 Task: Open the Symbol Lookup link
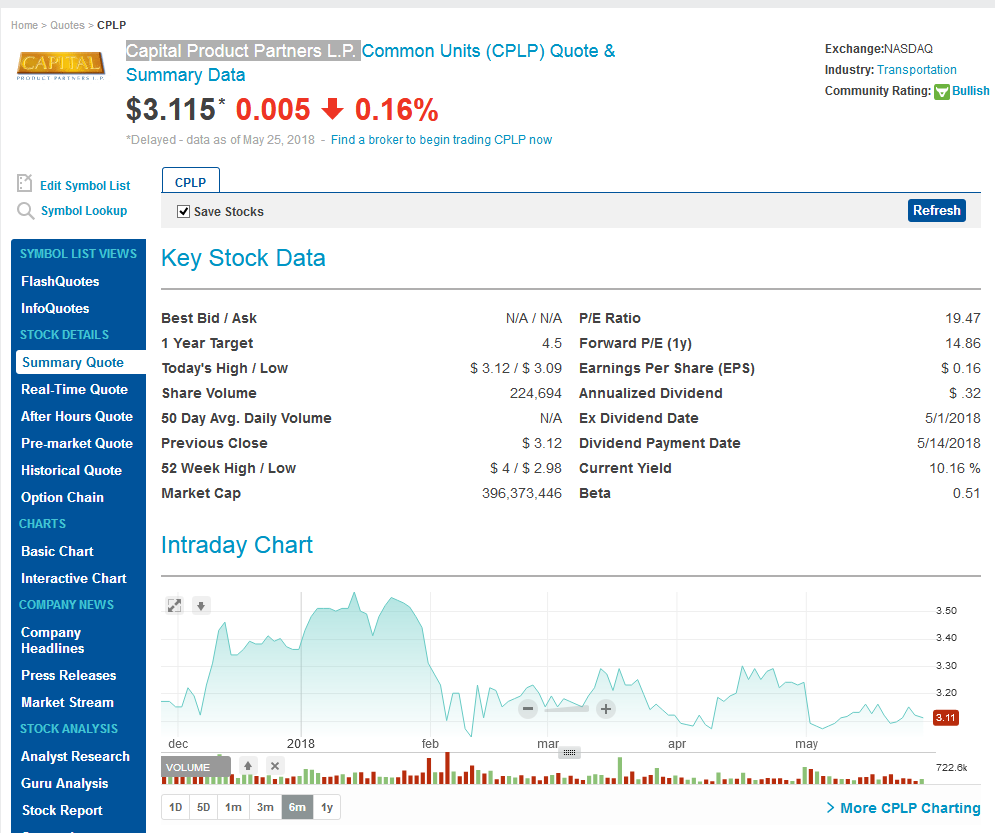[84, 211]
